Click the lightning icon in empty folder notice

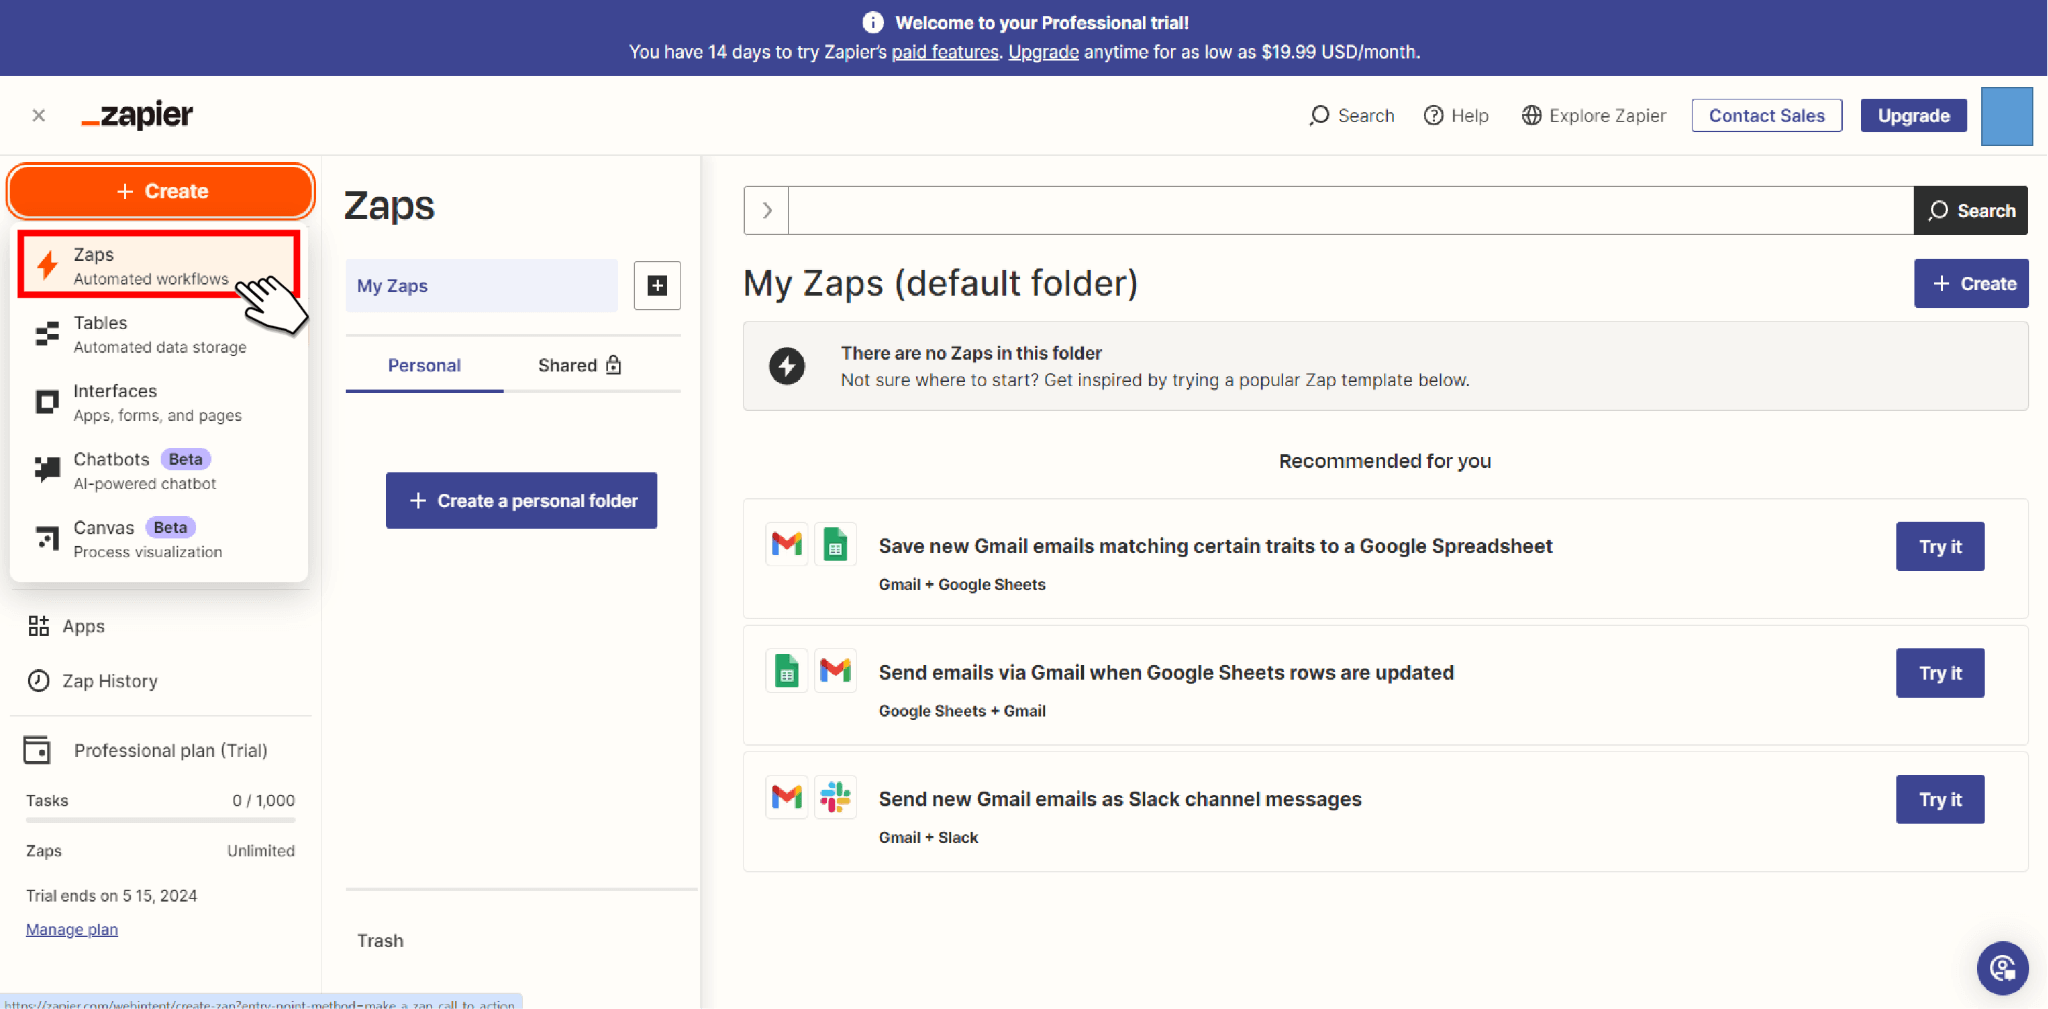(x=787, y=366)
